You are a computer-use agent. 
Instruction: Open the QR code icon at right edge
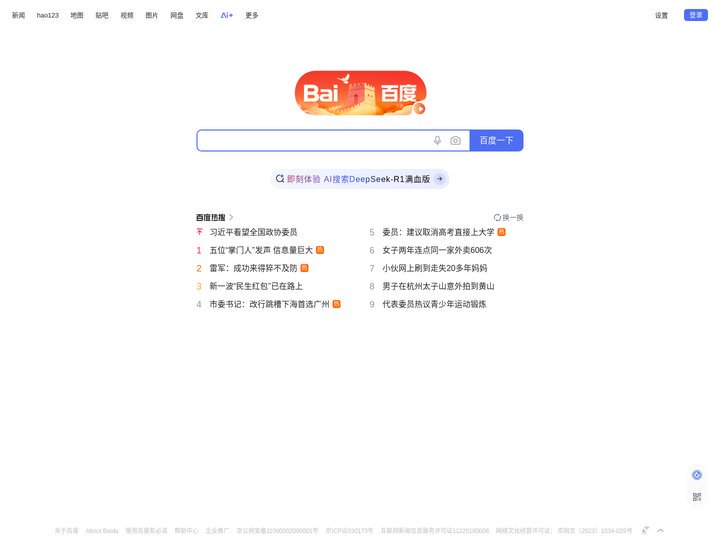tap(697, 497)
